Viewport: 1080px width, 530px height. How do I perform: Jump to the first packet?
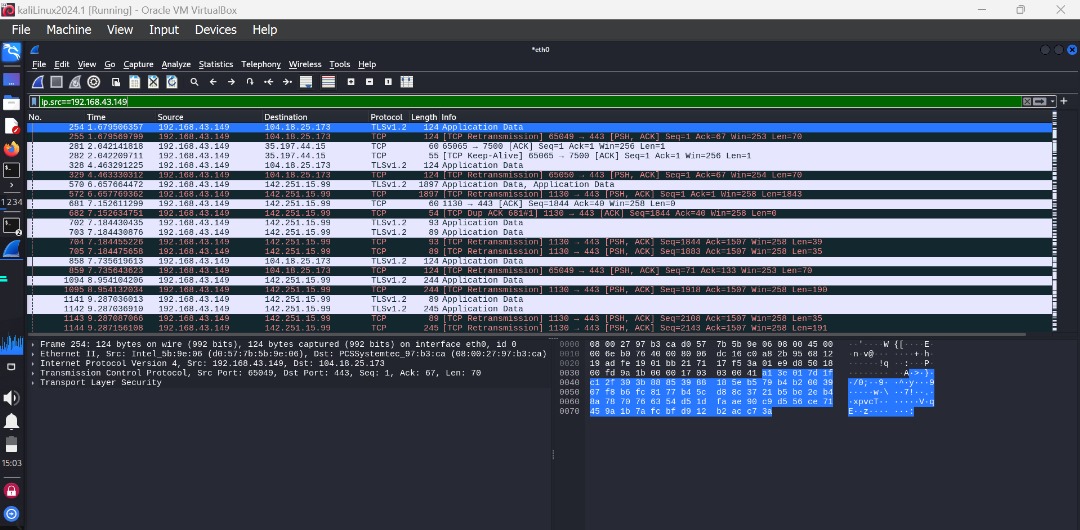[269, 81]
